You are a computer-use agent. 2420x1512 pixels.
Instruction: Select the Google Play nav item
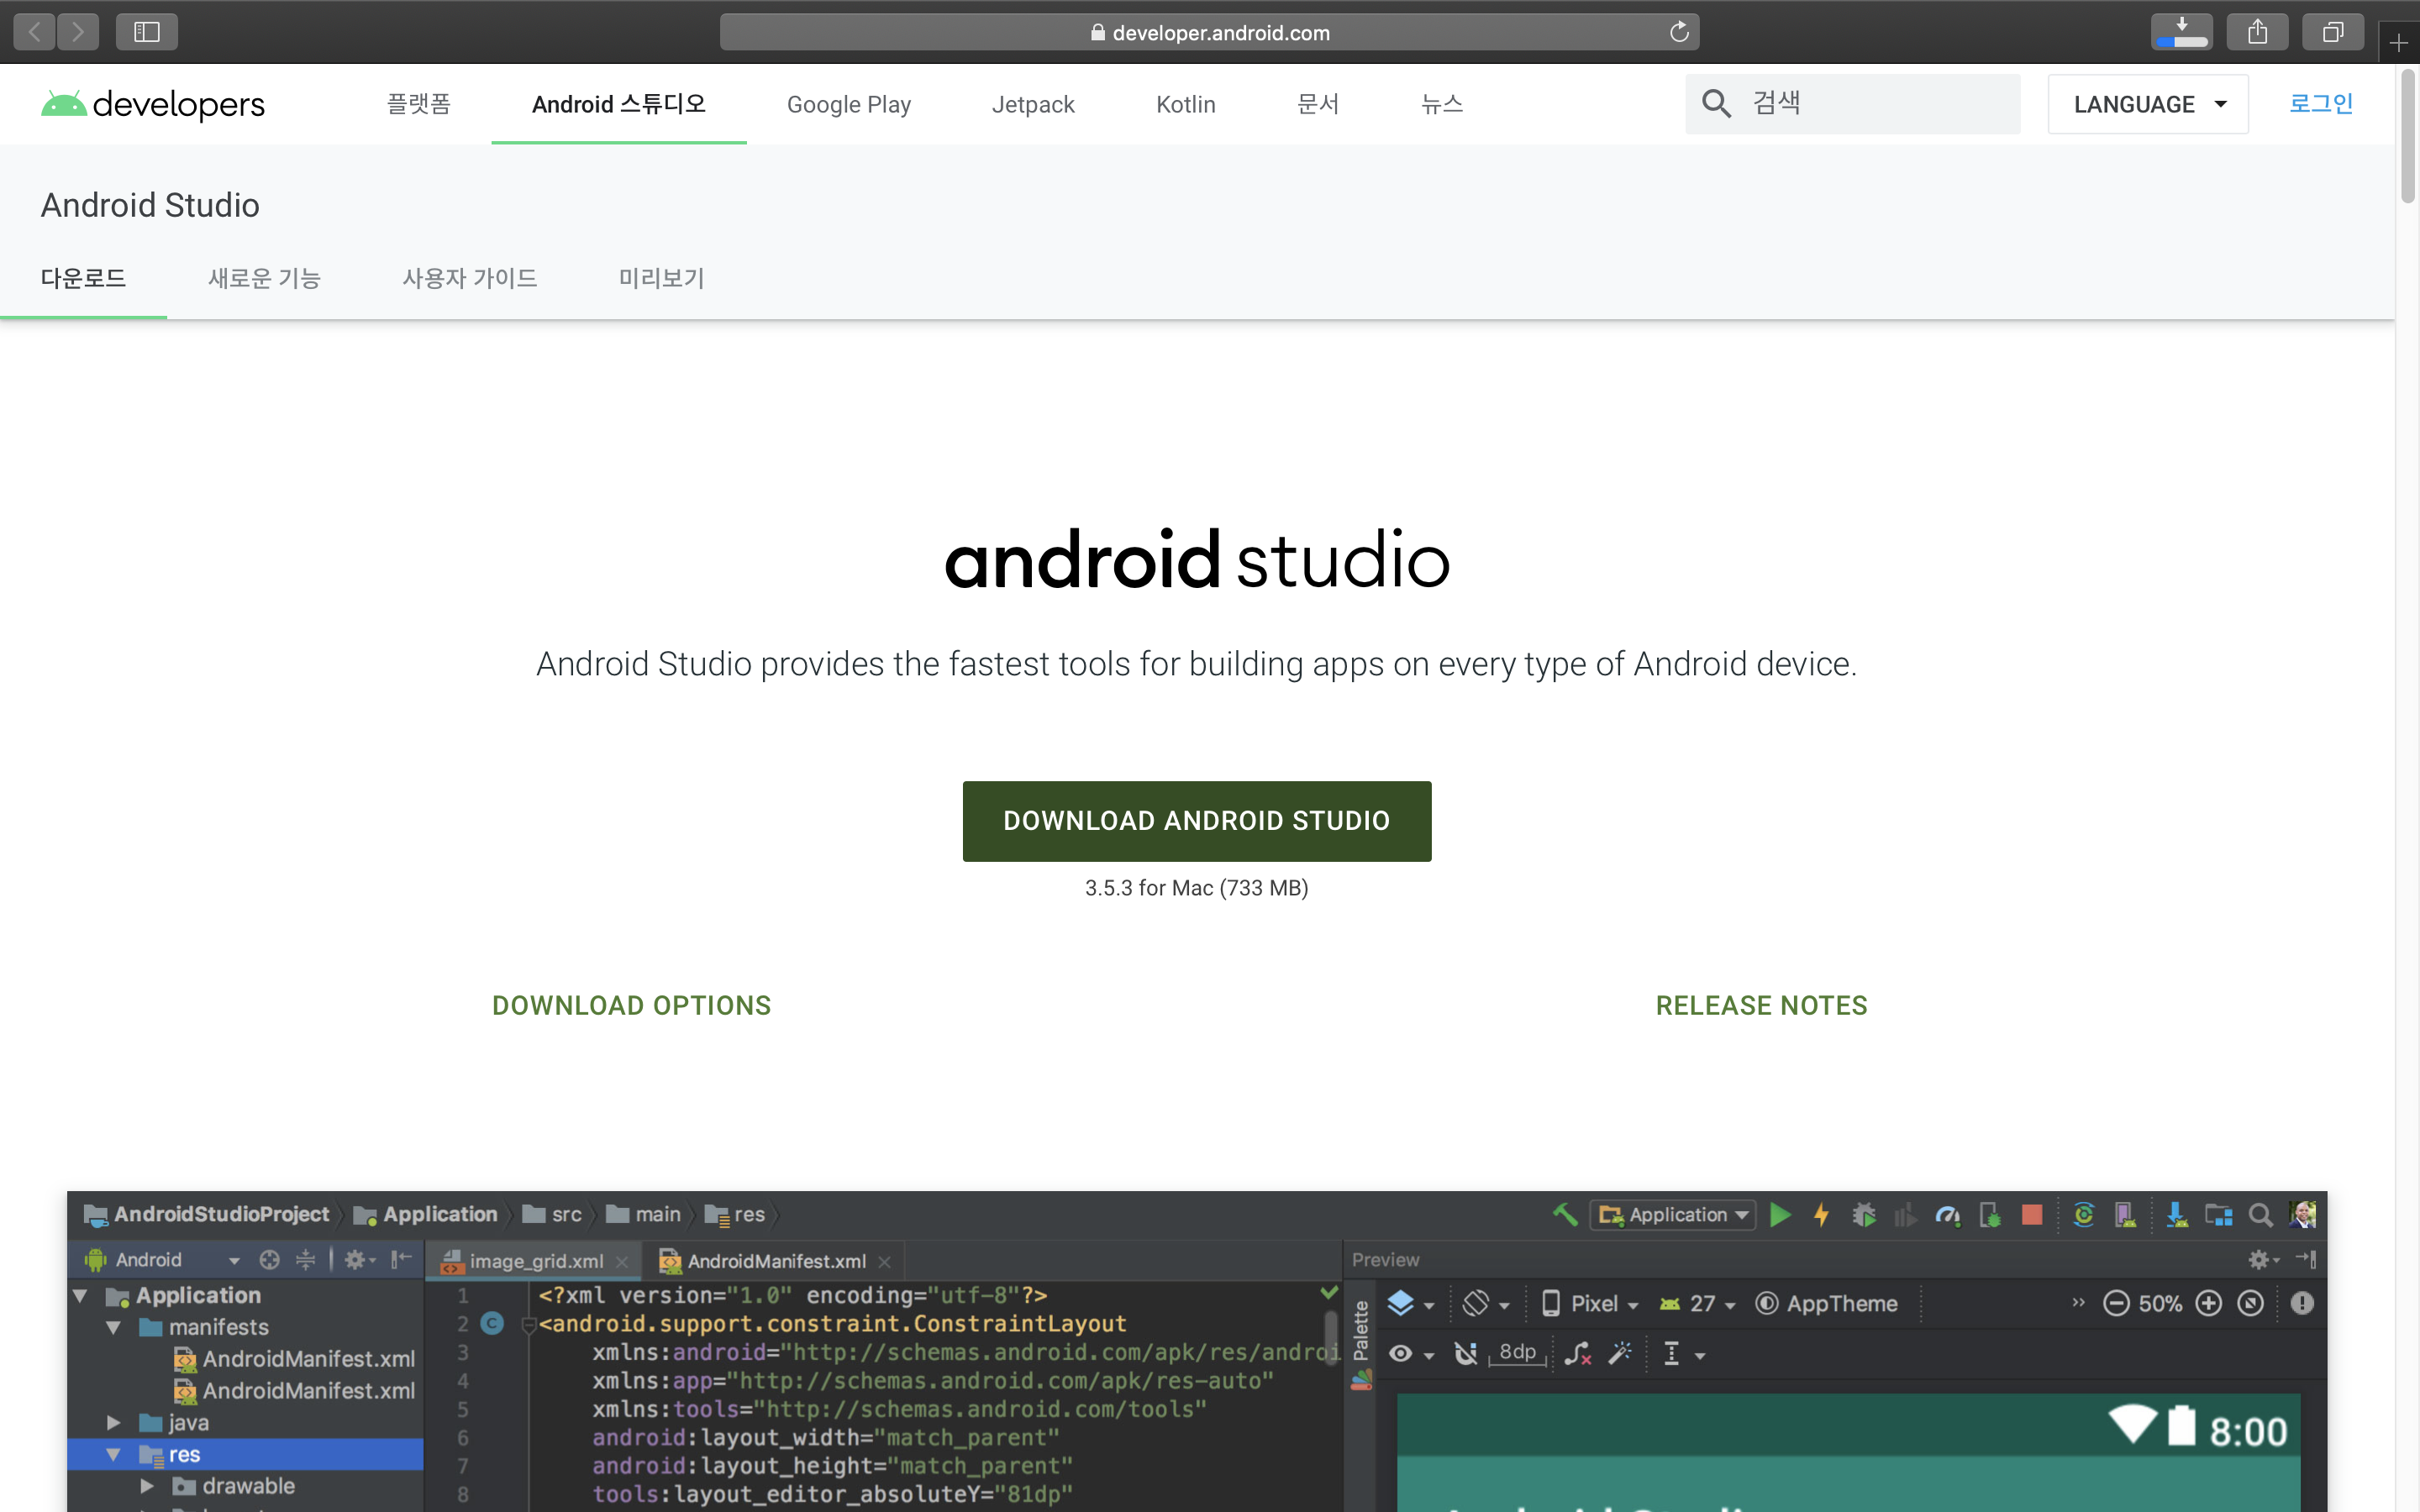(x=848, y=104)
